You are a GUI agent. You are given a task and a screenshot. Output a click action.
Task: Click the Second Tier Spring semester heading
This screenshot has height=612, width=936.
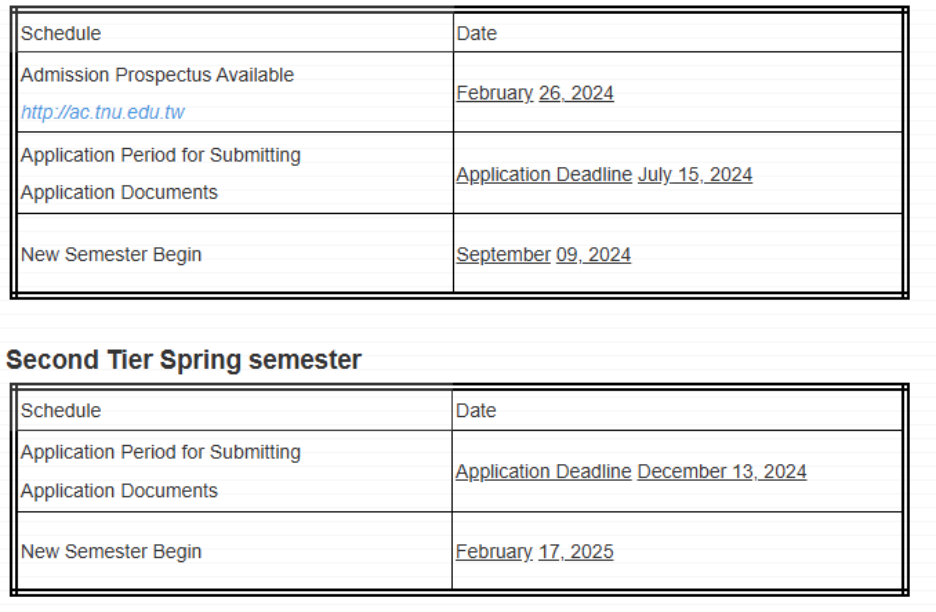tap(183, 360)
